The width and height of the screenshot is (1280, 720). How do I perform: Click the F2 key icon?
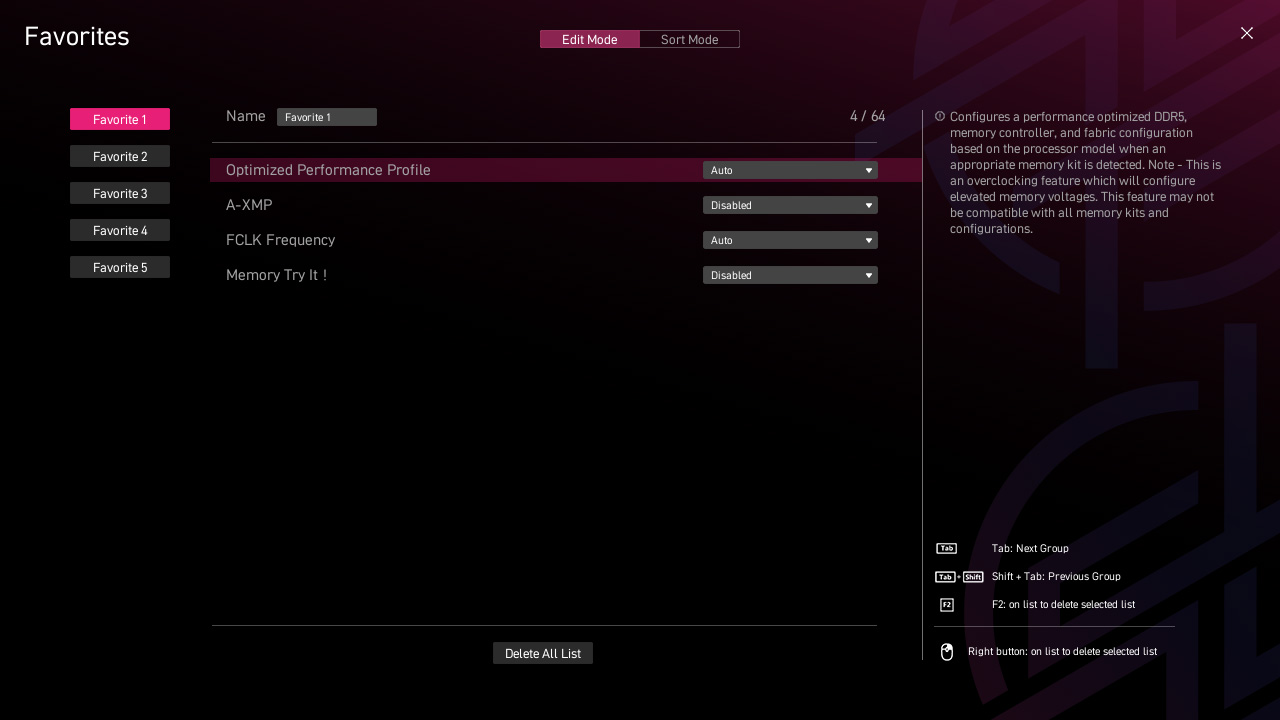pos(946,605)
